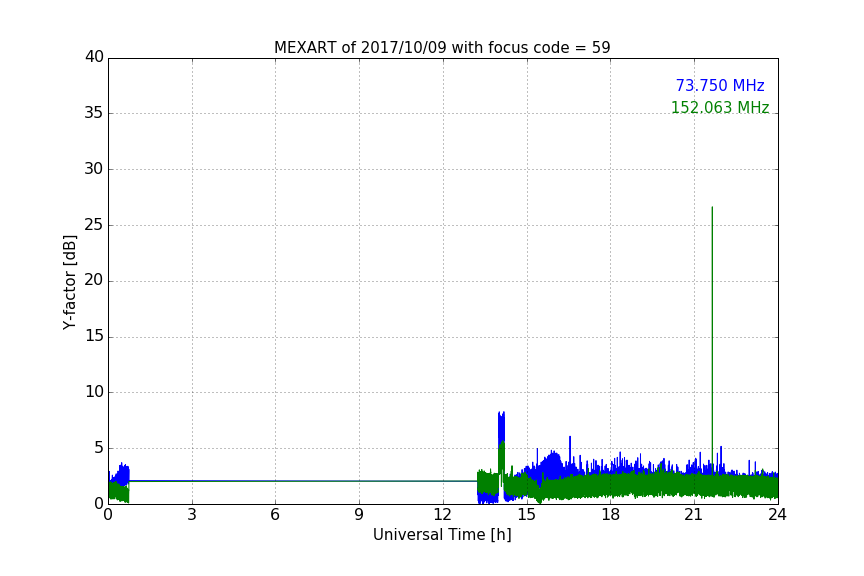864x576 pixels.
Task: Click the "Y-factor [dB]" axis label
Action: (x=69, y=282)
